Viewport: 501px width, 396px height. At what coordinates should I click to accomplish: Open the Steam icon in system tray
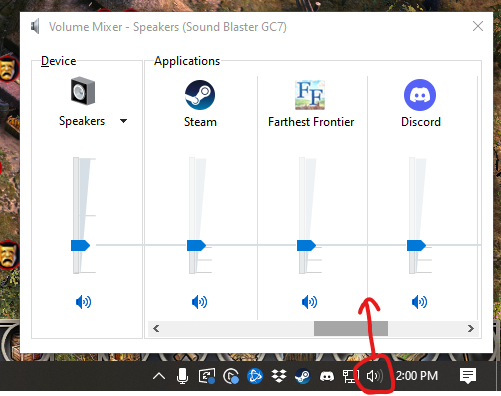pos(303,376)
